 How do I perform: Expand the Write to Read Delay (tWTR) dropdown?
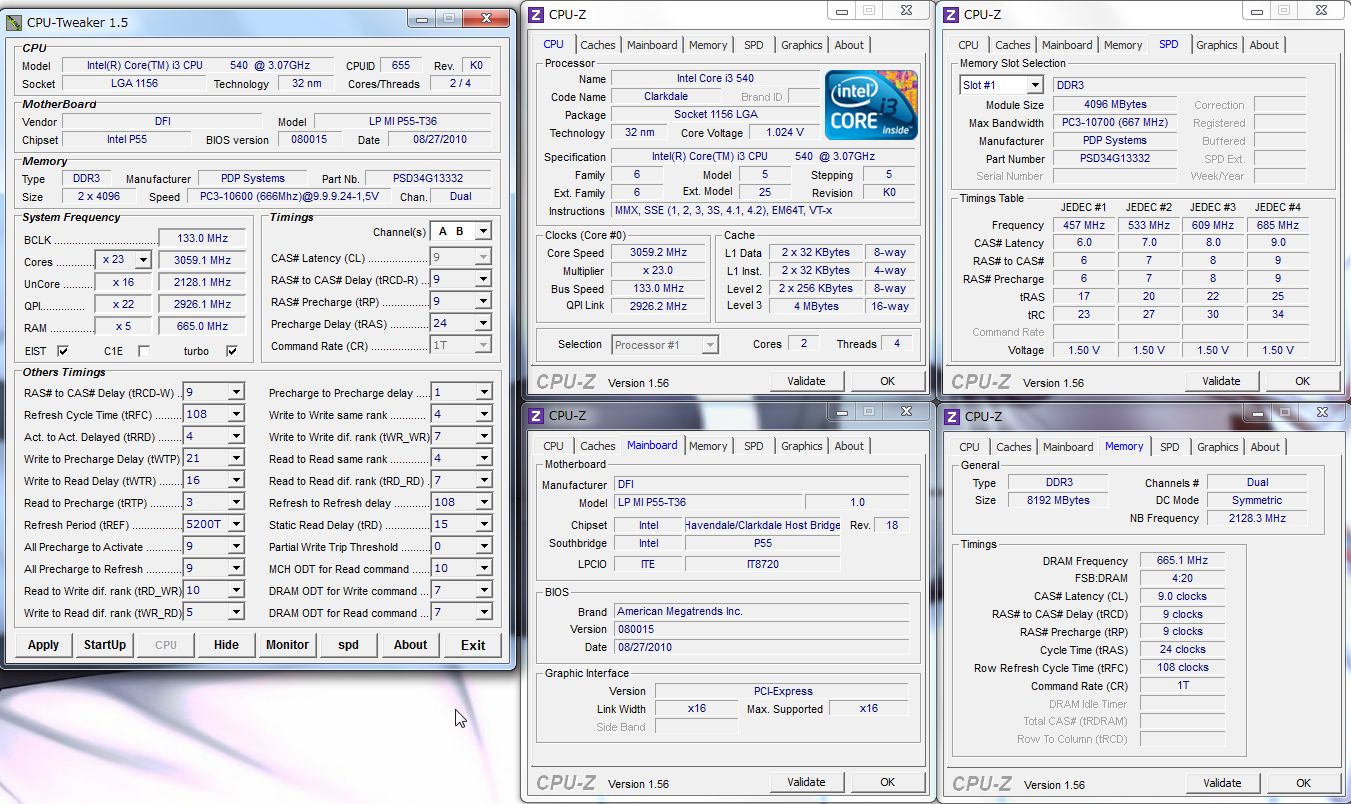click(x=236, y=480)
